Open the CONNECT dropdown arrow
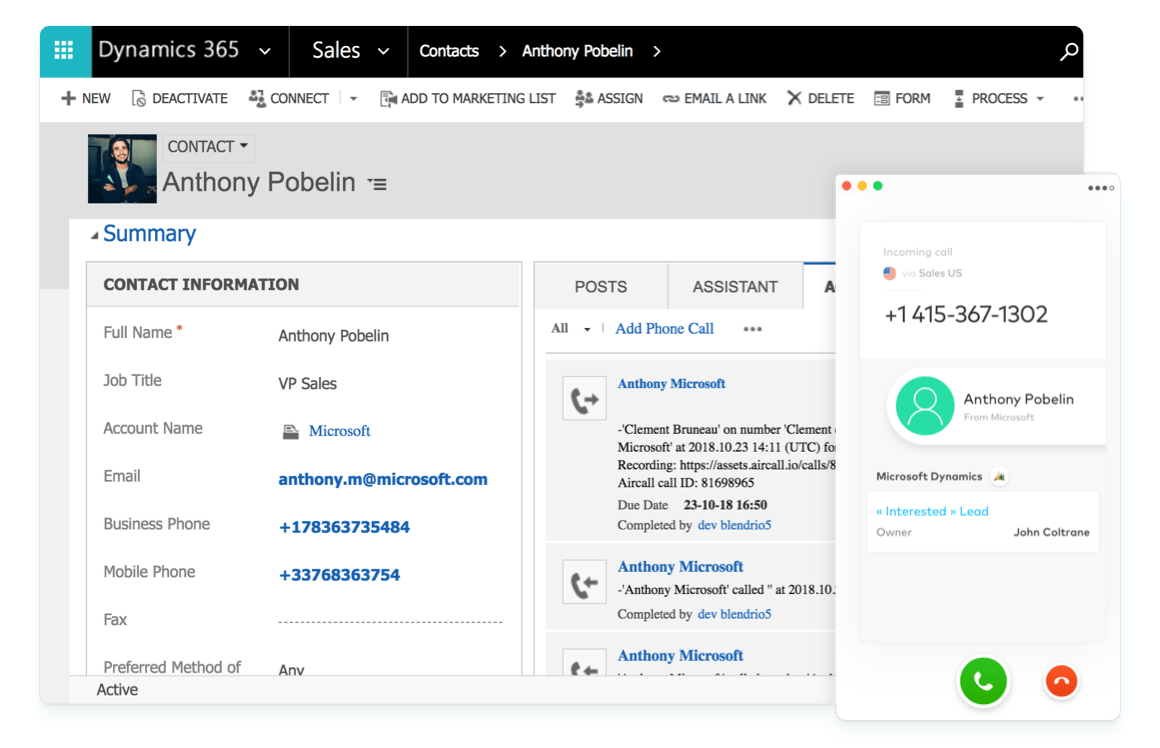Screen dimensions: 1160x748 353,98
